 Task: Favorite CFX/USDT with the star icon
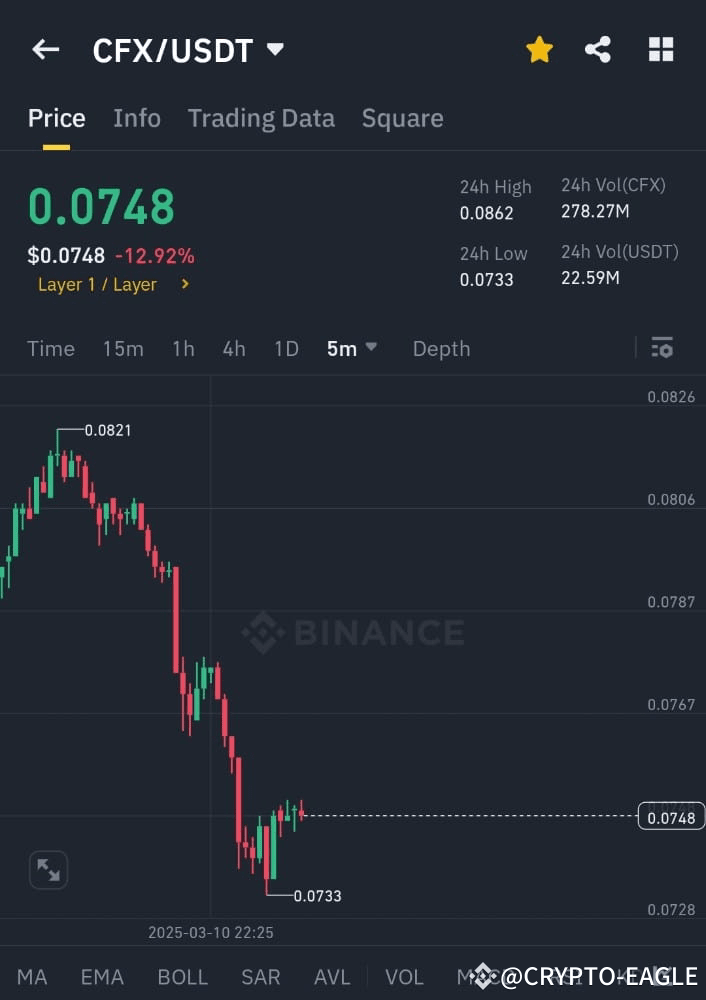[539, 49]
